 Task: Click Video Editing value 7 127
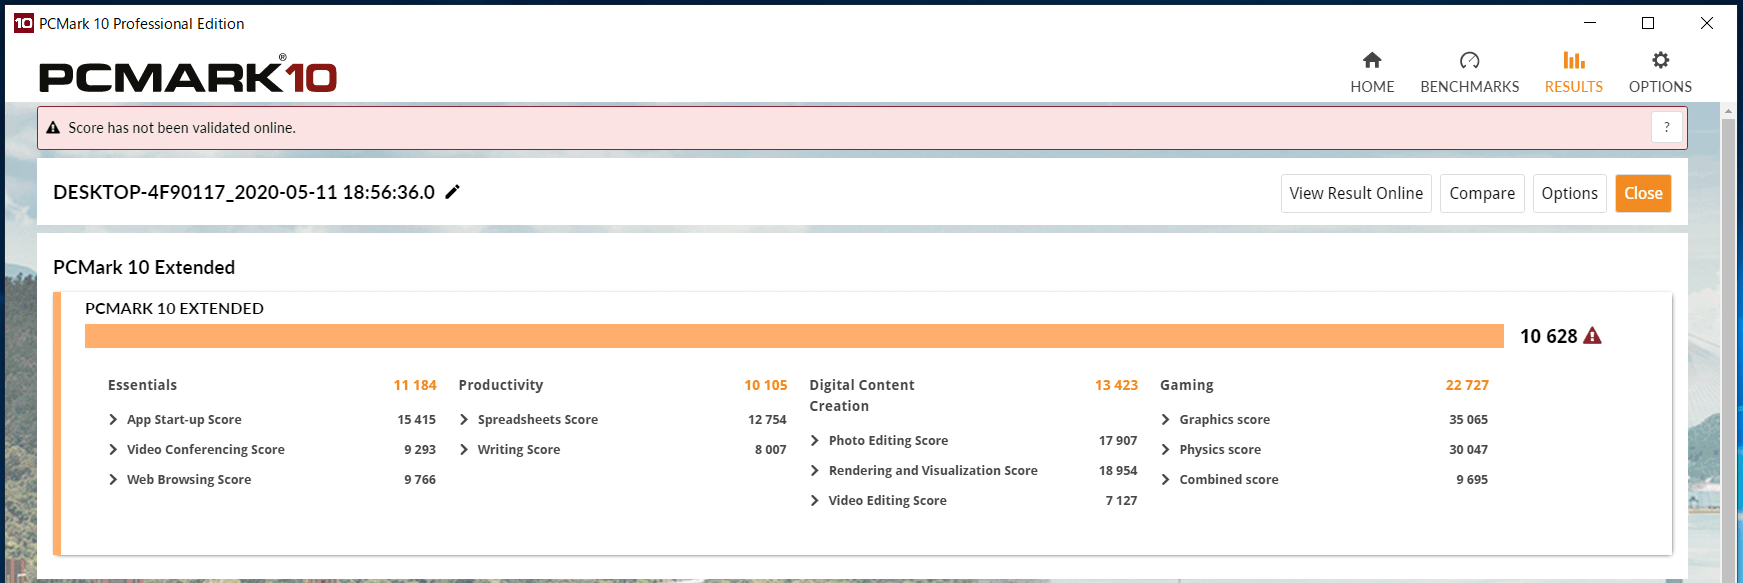coord(1121,501)
